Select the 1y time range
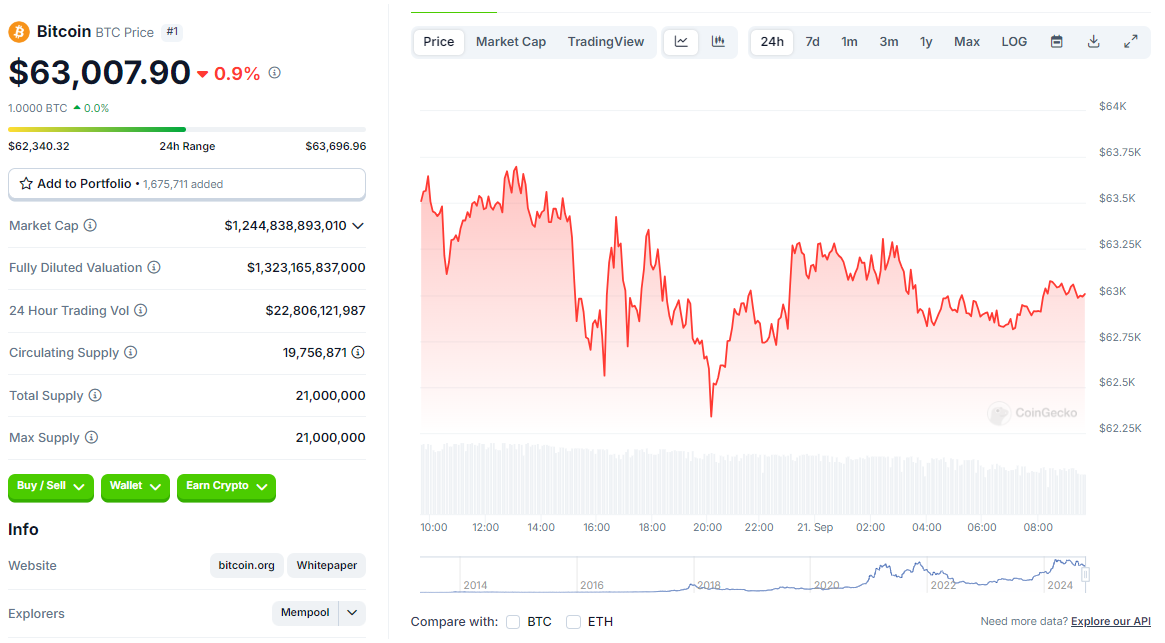Screen dimensions: 1165x643 coord(926,42)
